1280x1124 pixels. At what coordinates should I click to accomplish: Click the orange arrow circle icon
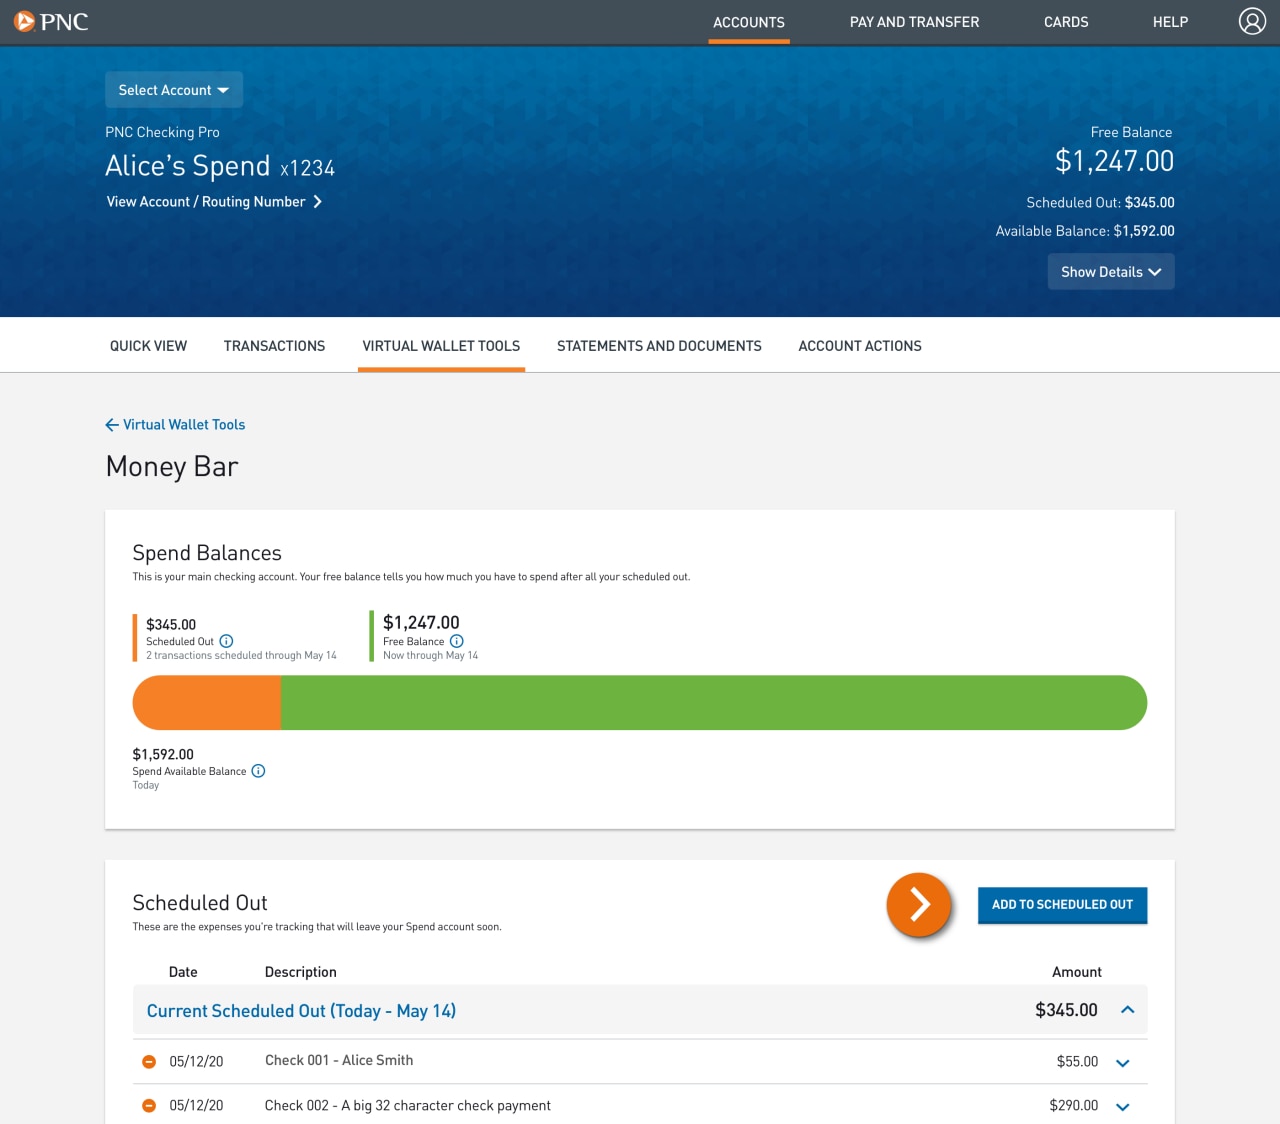[x=918, y=903]
